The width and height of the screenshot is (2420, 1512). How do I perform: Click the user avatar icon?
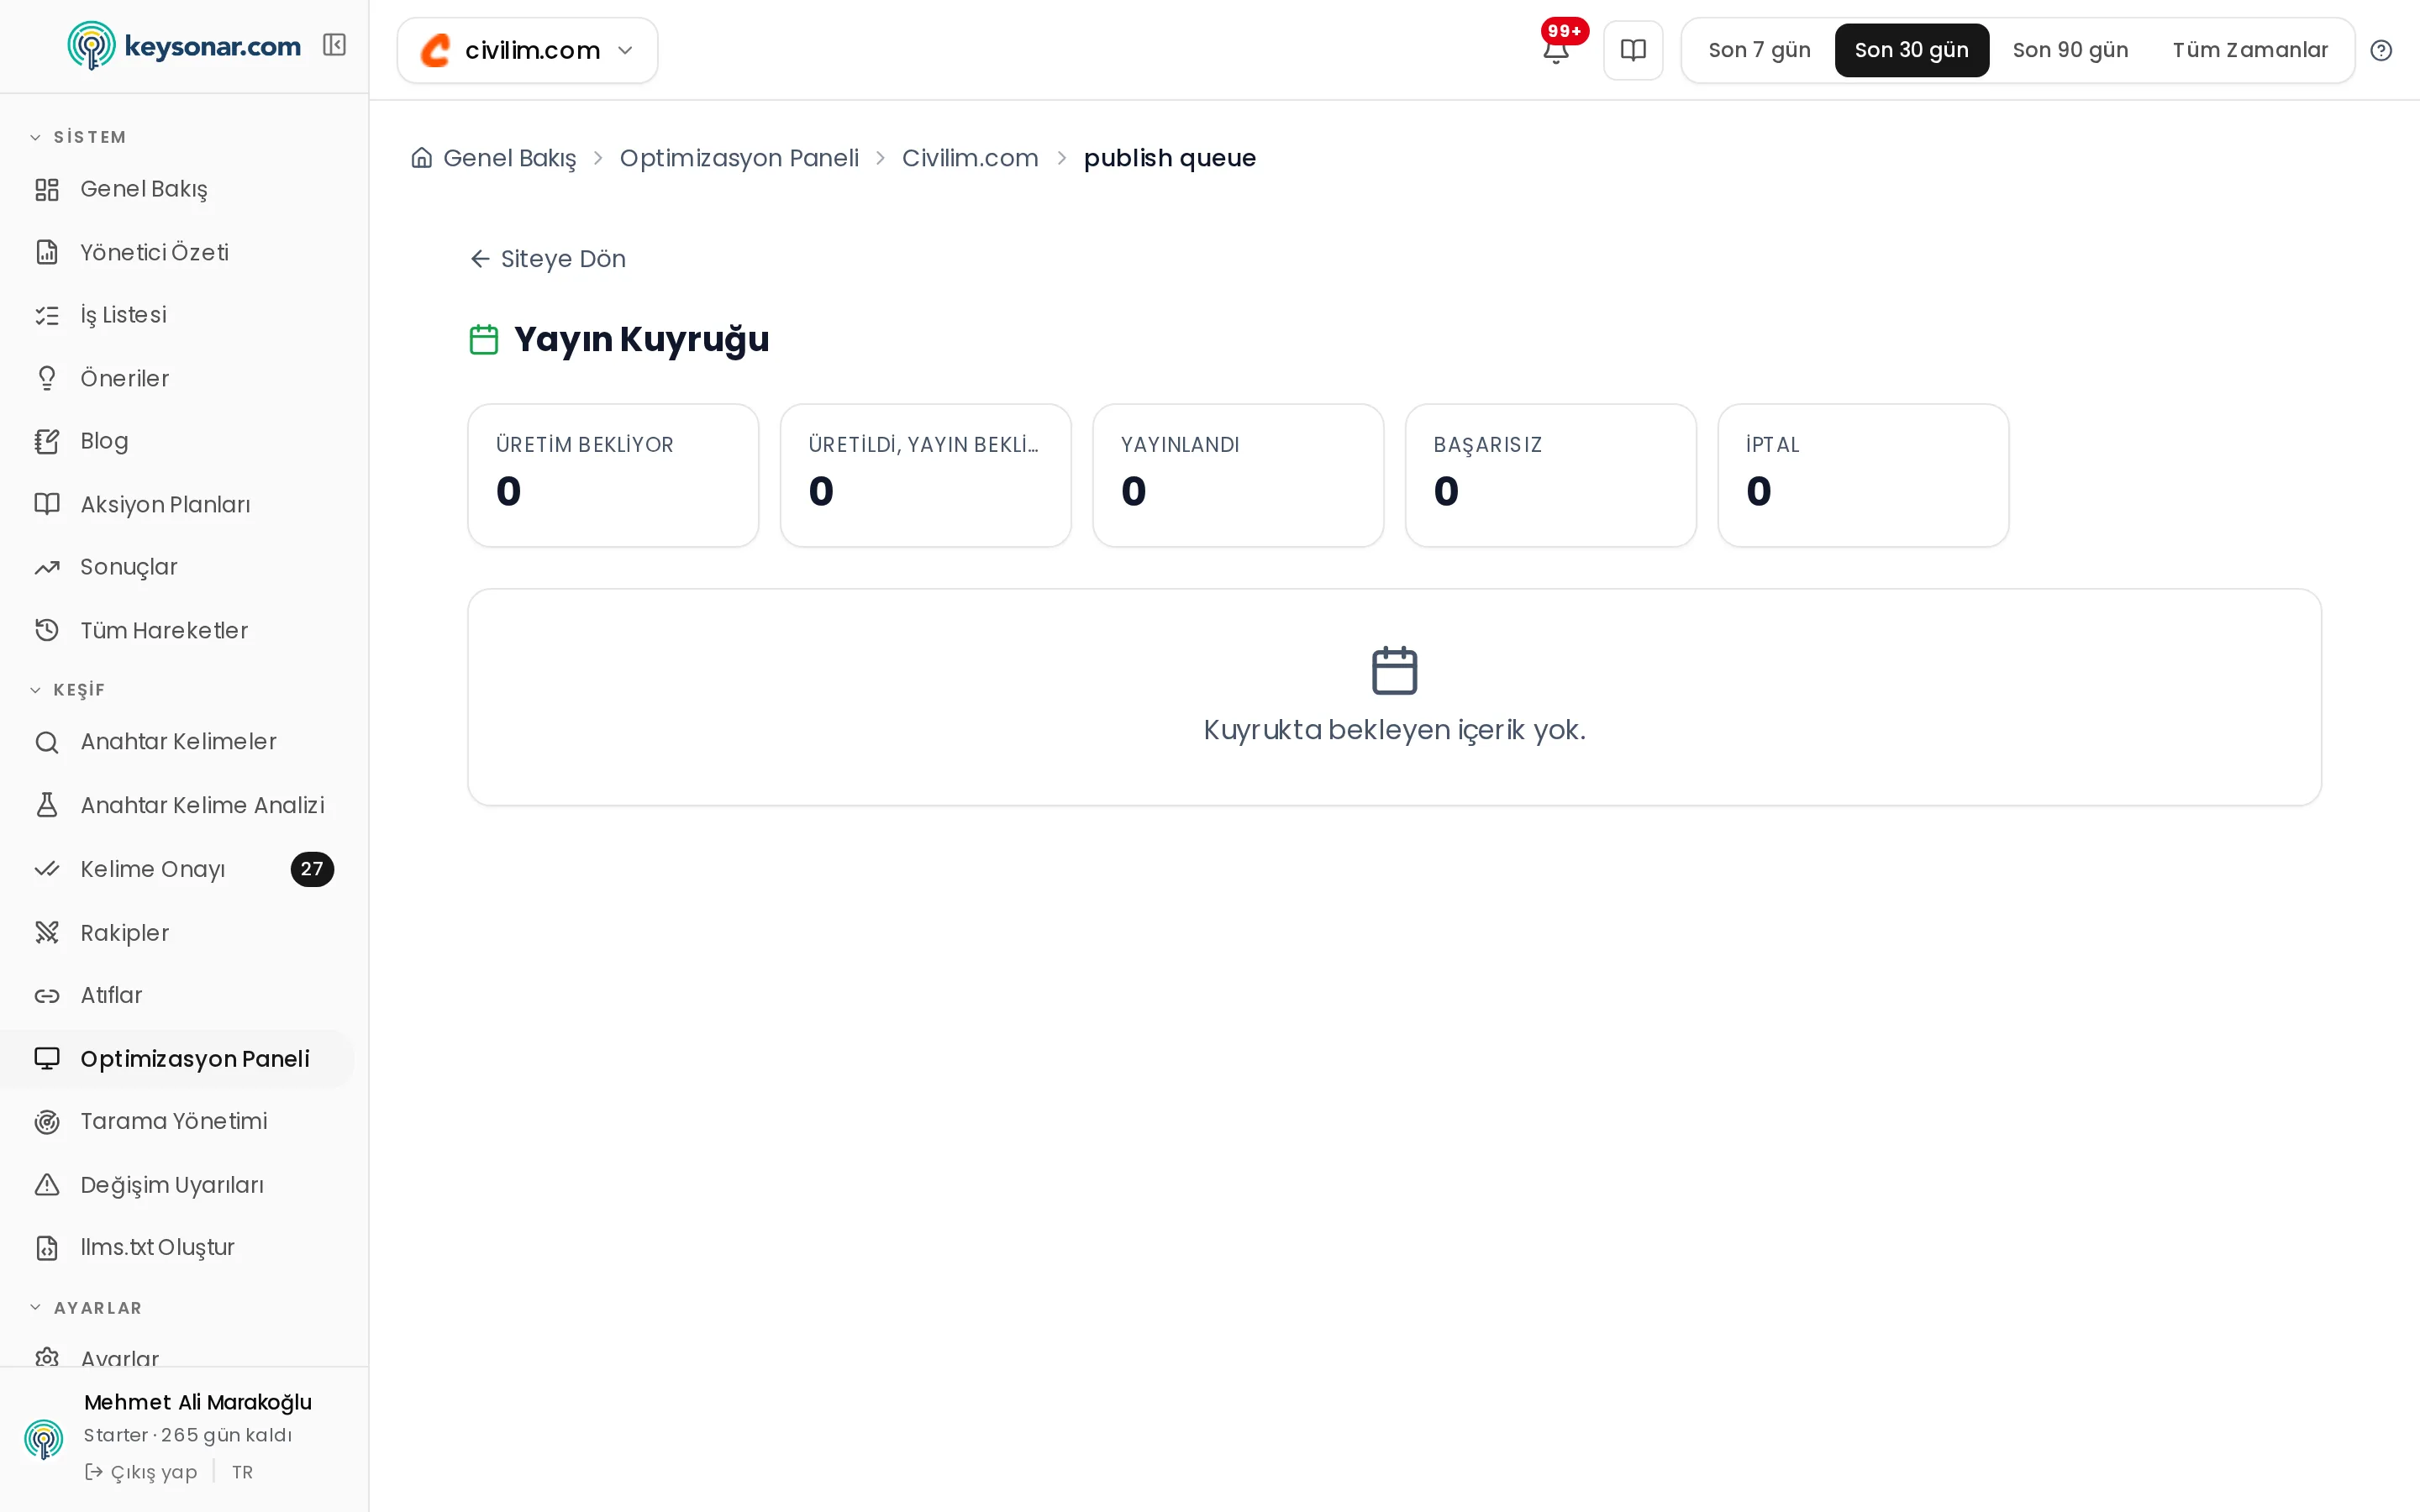click(43, 1439)
